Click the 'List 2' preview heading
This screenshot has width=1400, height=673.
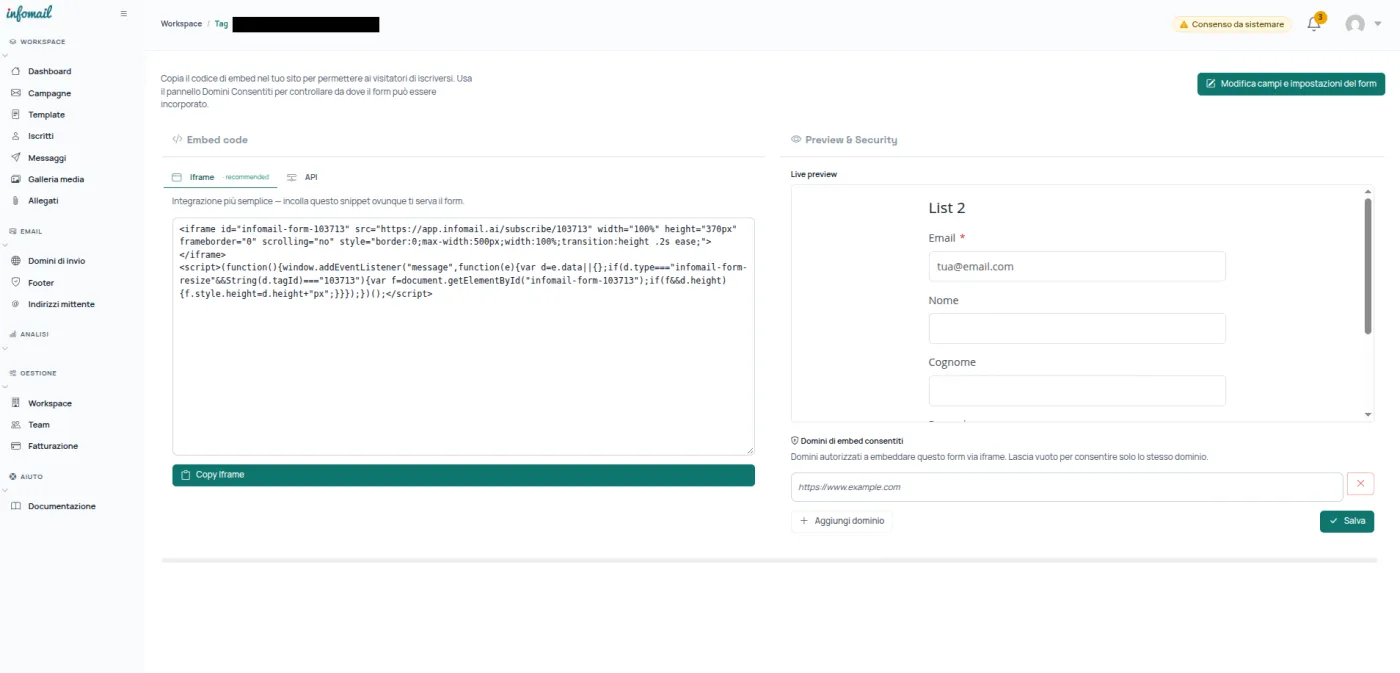947,208
